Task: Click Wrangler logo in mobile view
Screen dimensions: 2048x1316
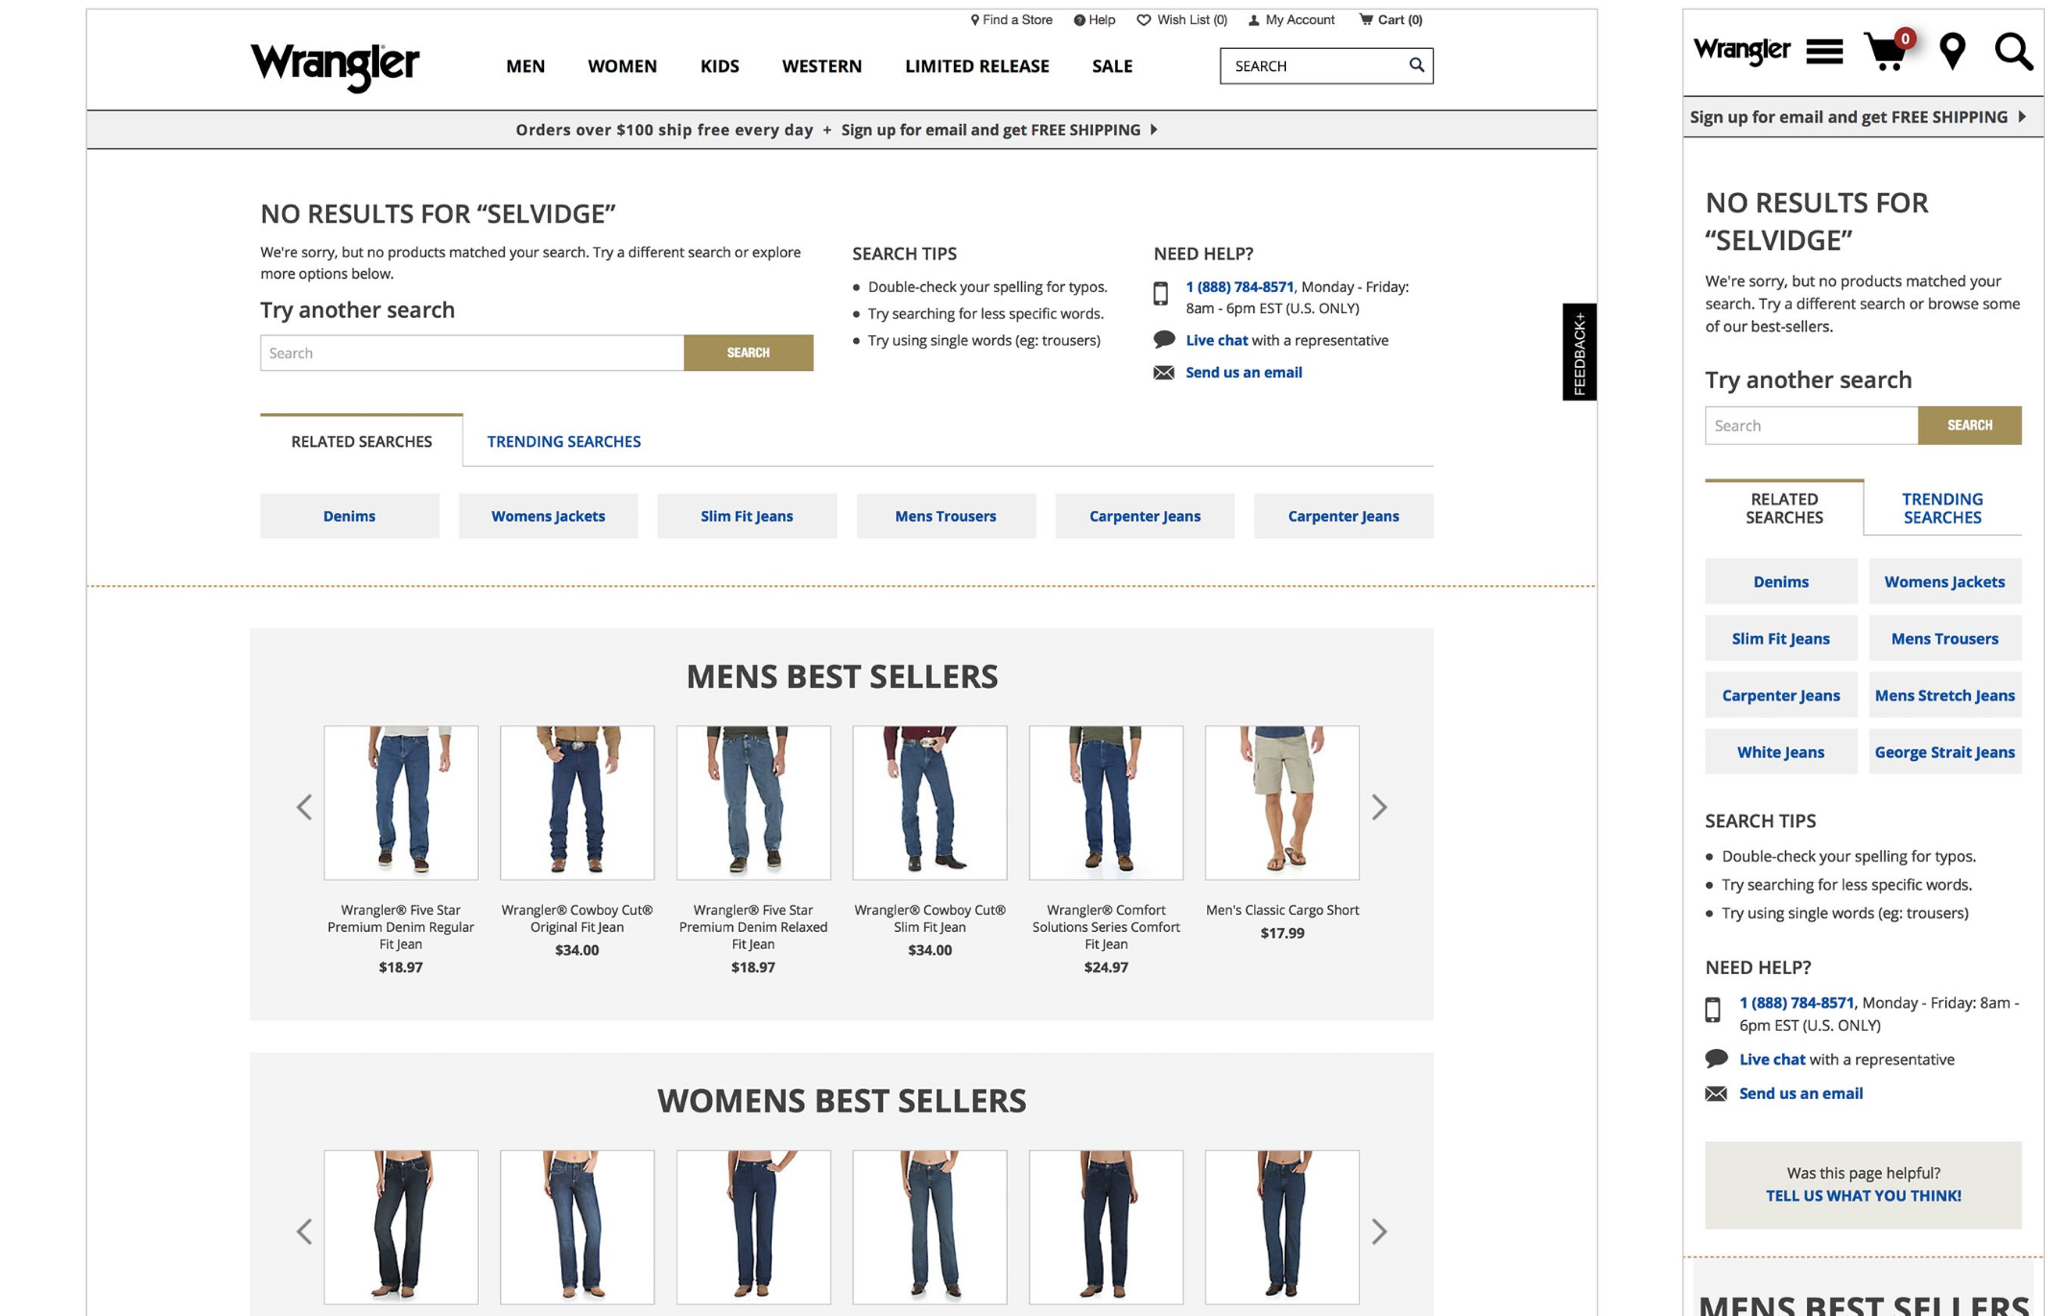Action: pos(1741,50)
